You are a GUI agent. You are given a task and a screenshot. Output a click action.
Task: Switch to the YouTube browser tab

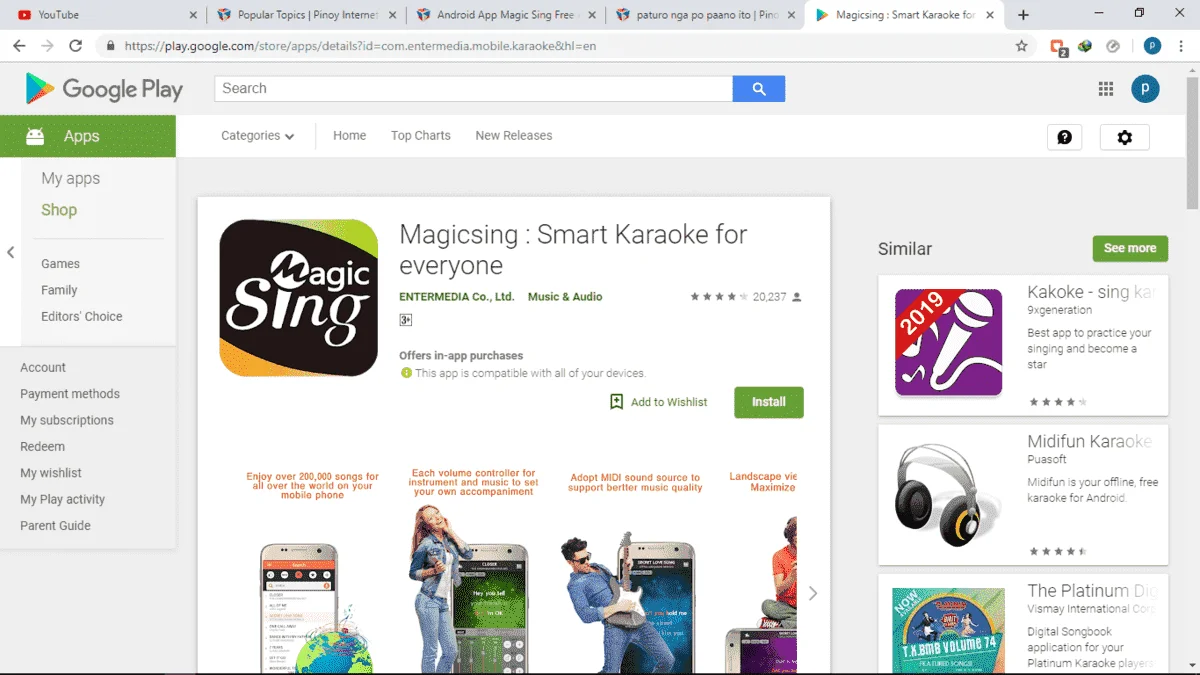[105, 15]
